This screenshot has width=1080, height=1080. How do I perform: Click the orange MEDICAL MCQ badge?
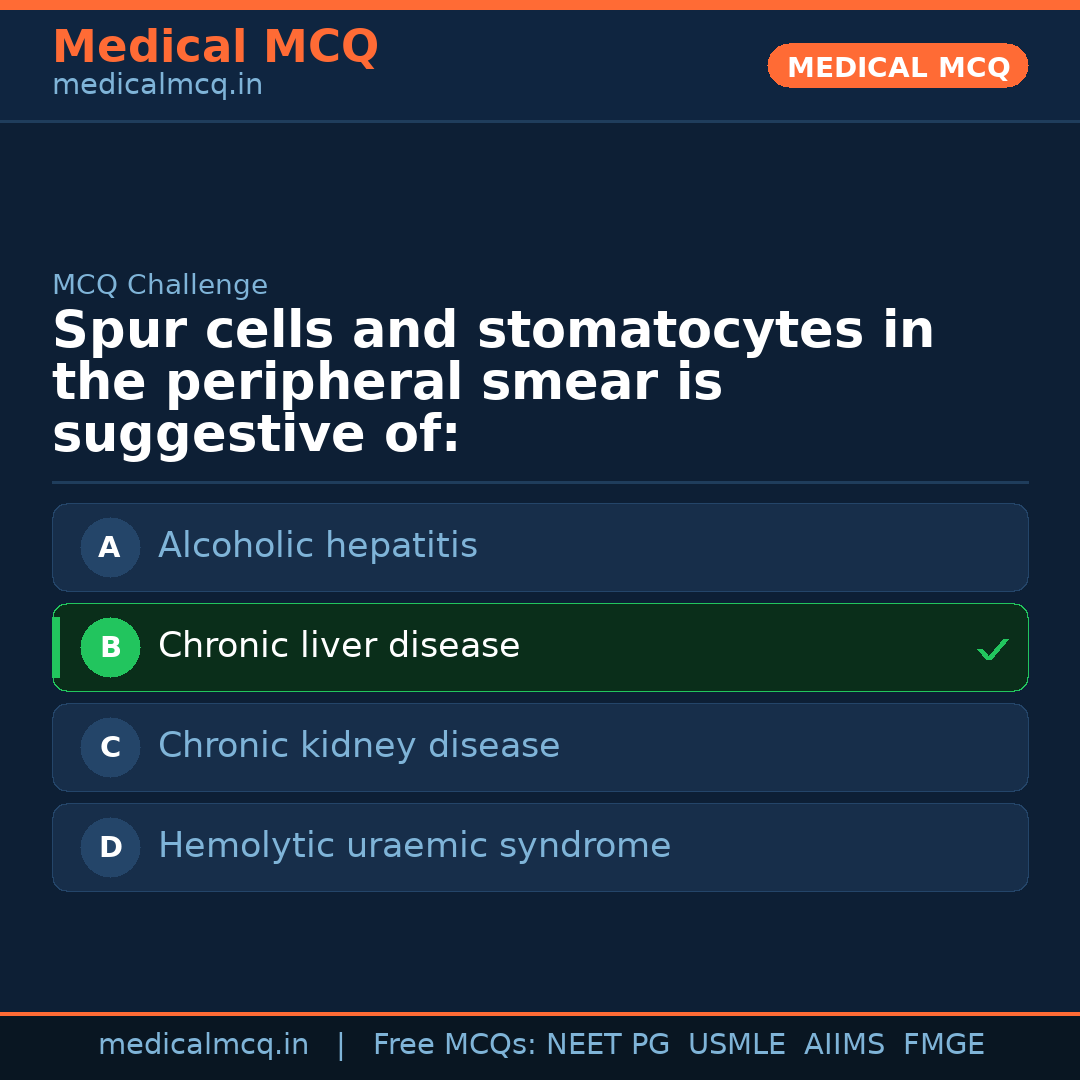point(897,66)
